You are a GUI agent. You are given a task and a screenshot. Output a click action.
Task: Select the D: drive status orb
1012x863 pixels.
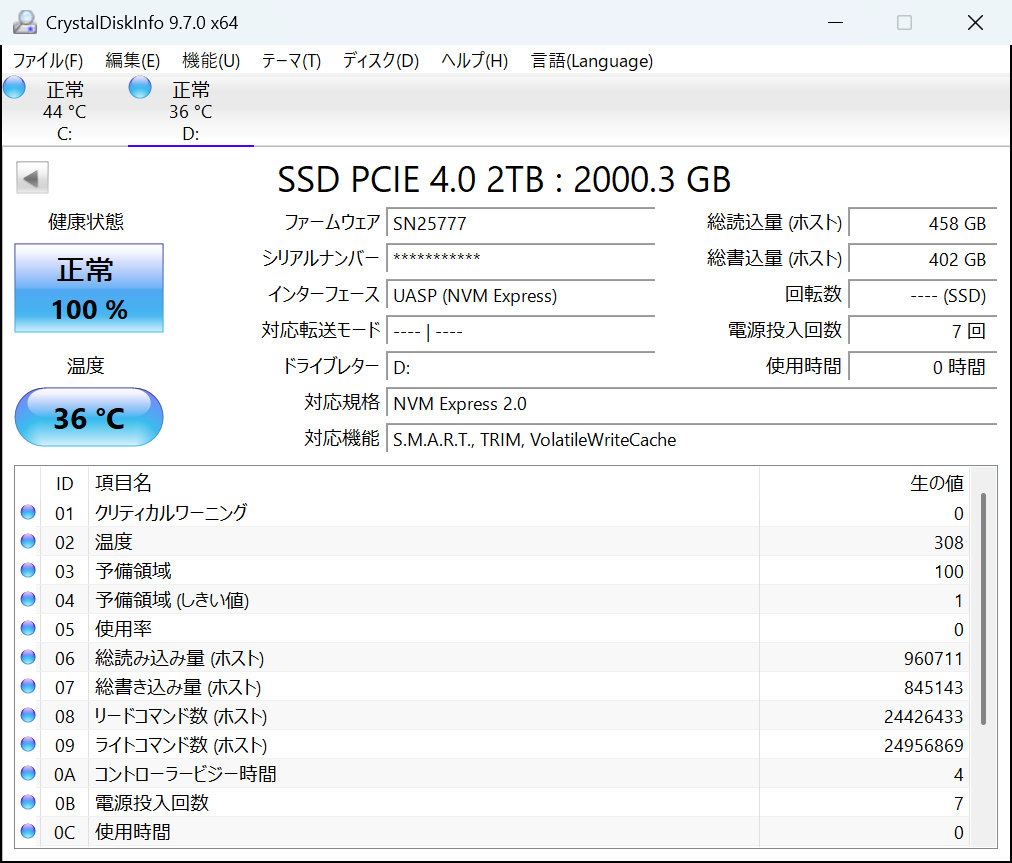(x=140, y=87)
